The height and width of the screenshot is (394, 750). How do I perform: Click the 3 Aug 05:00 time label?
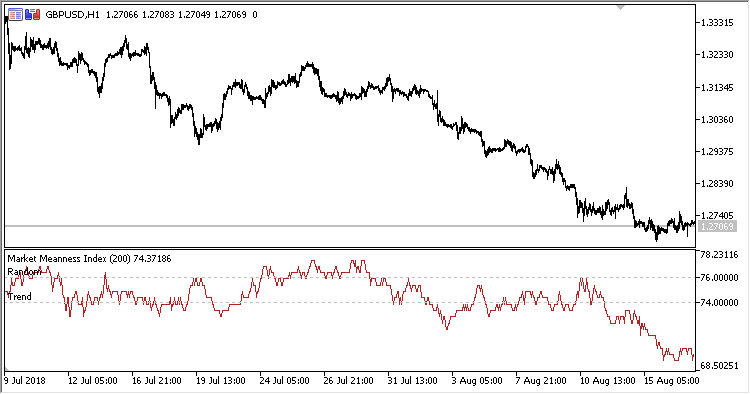pyautogui.click(x=476, y=381)
